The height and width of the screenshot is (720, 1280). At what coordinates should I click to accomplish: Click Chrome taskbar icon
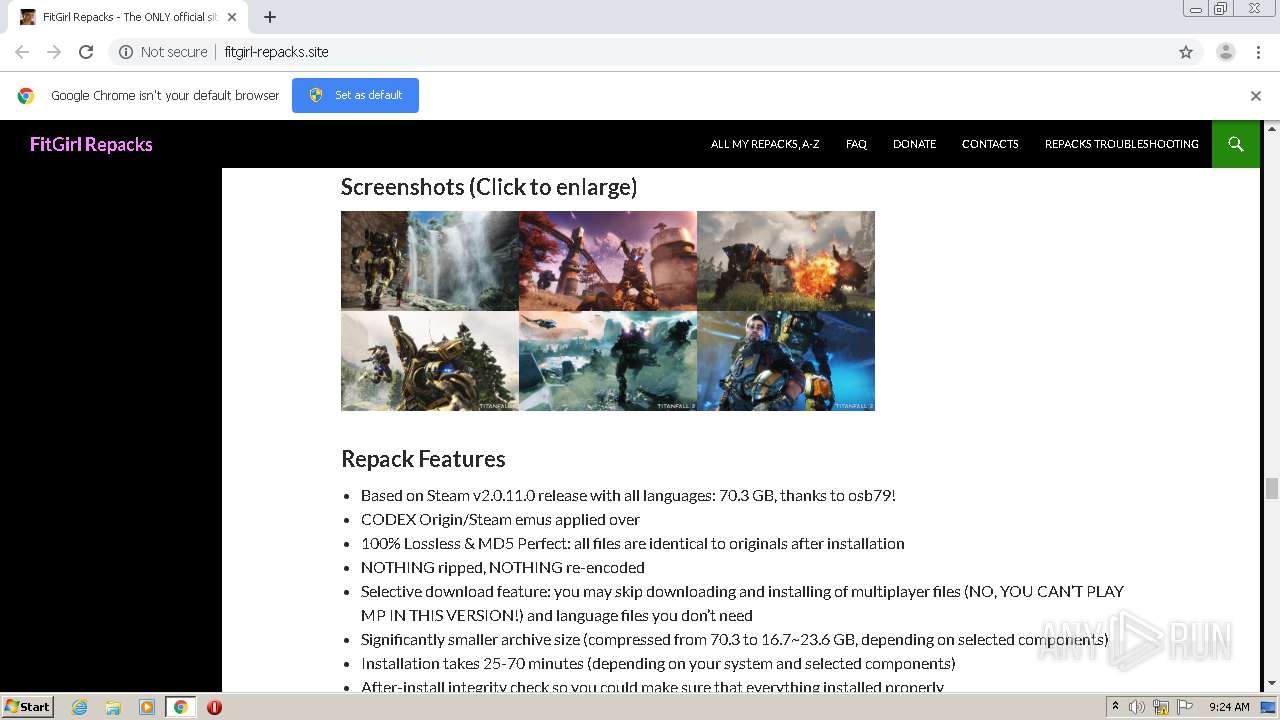(180, 707)
